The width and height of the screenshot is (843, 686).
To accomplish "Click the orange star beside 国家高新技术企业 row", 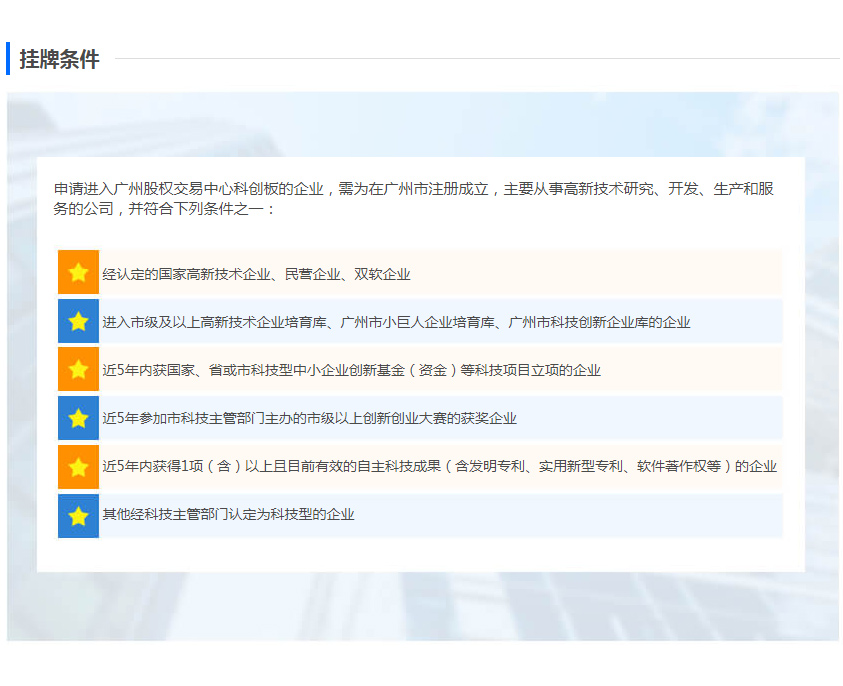I will pos(78,273).
